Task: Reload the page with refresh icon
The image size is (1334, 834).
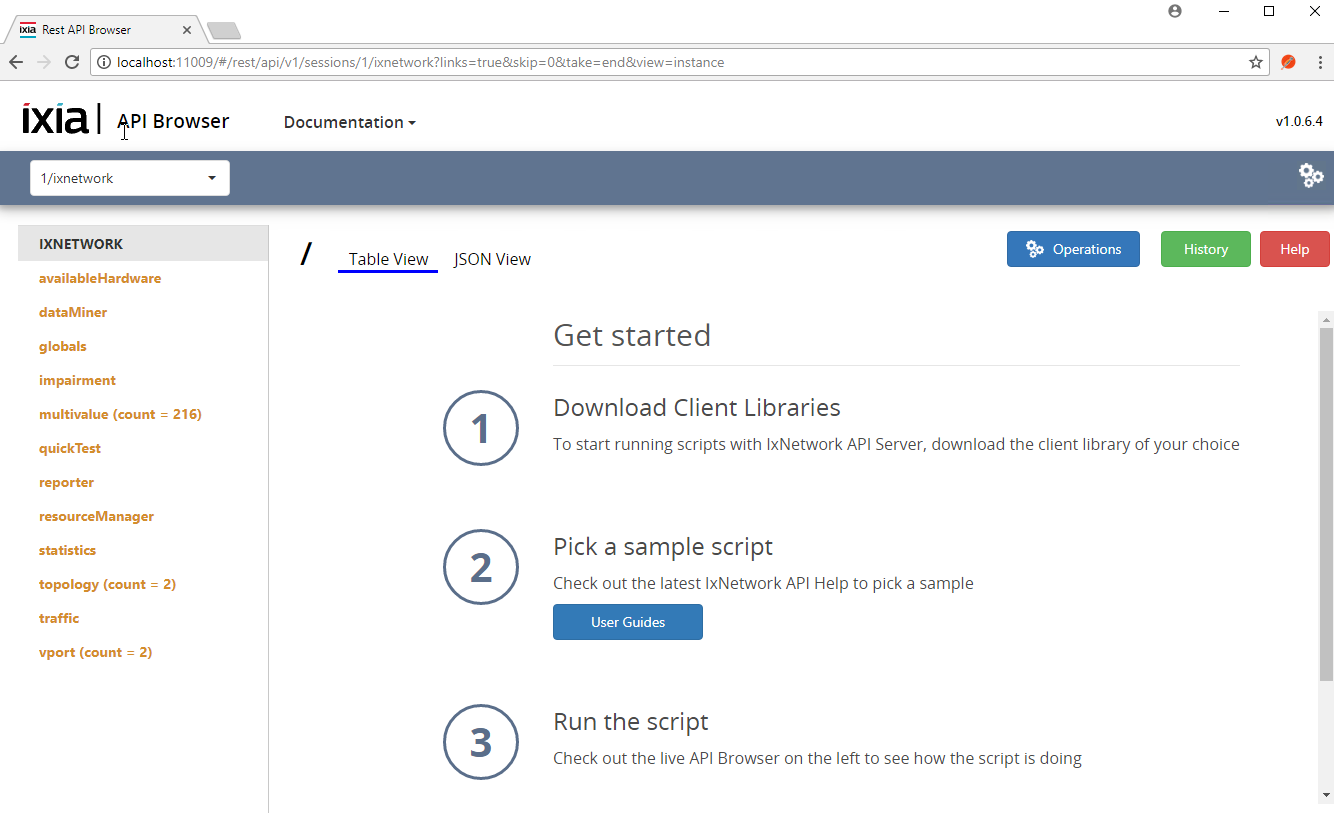Action: [x=72, y=62]
